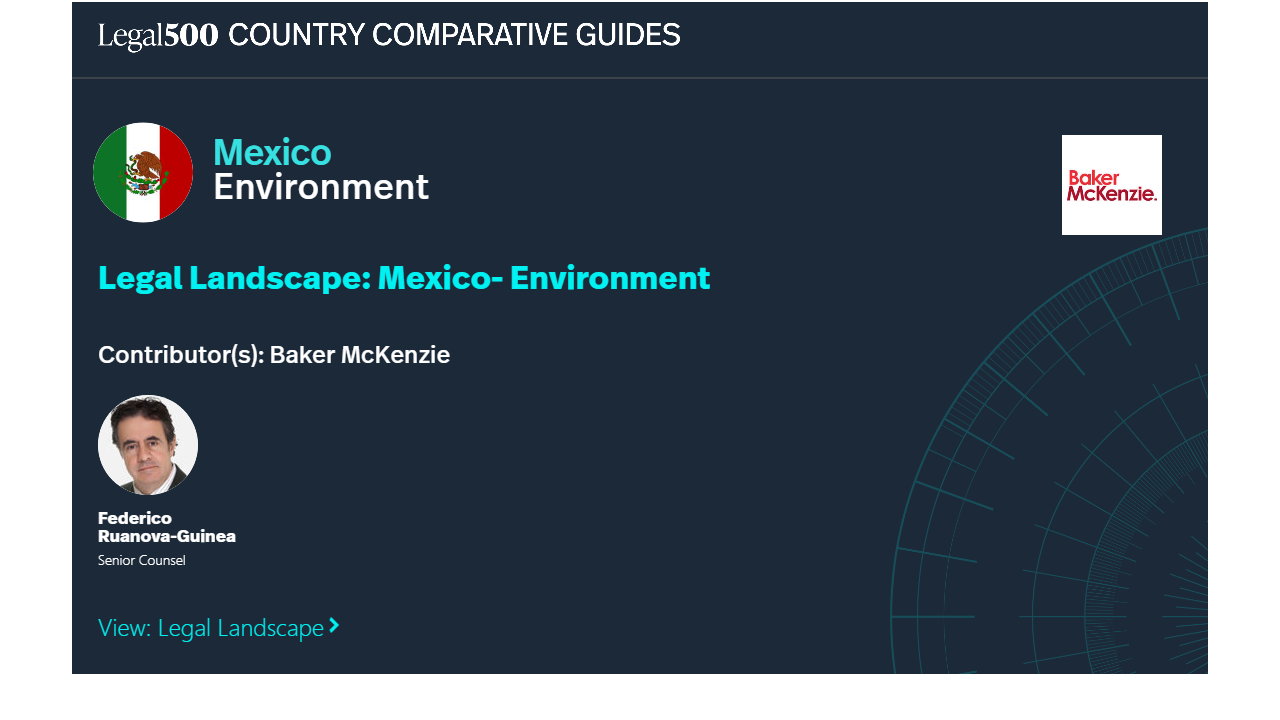Click the Legal500 logo in the header
This screenshot has width=1280, height=720.
coord(158,36)
